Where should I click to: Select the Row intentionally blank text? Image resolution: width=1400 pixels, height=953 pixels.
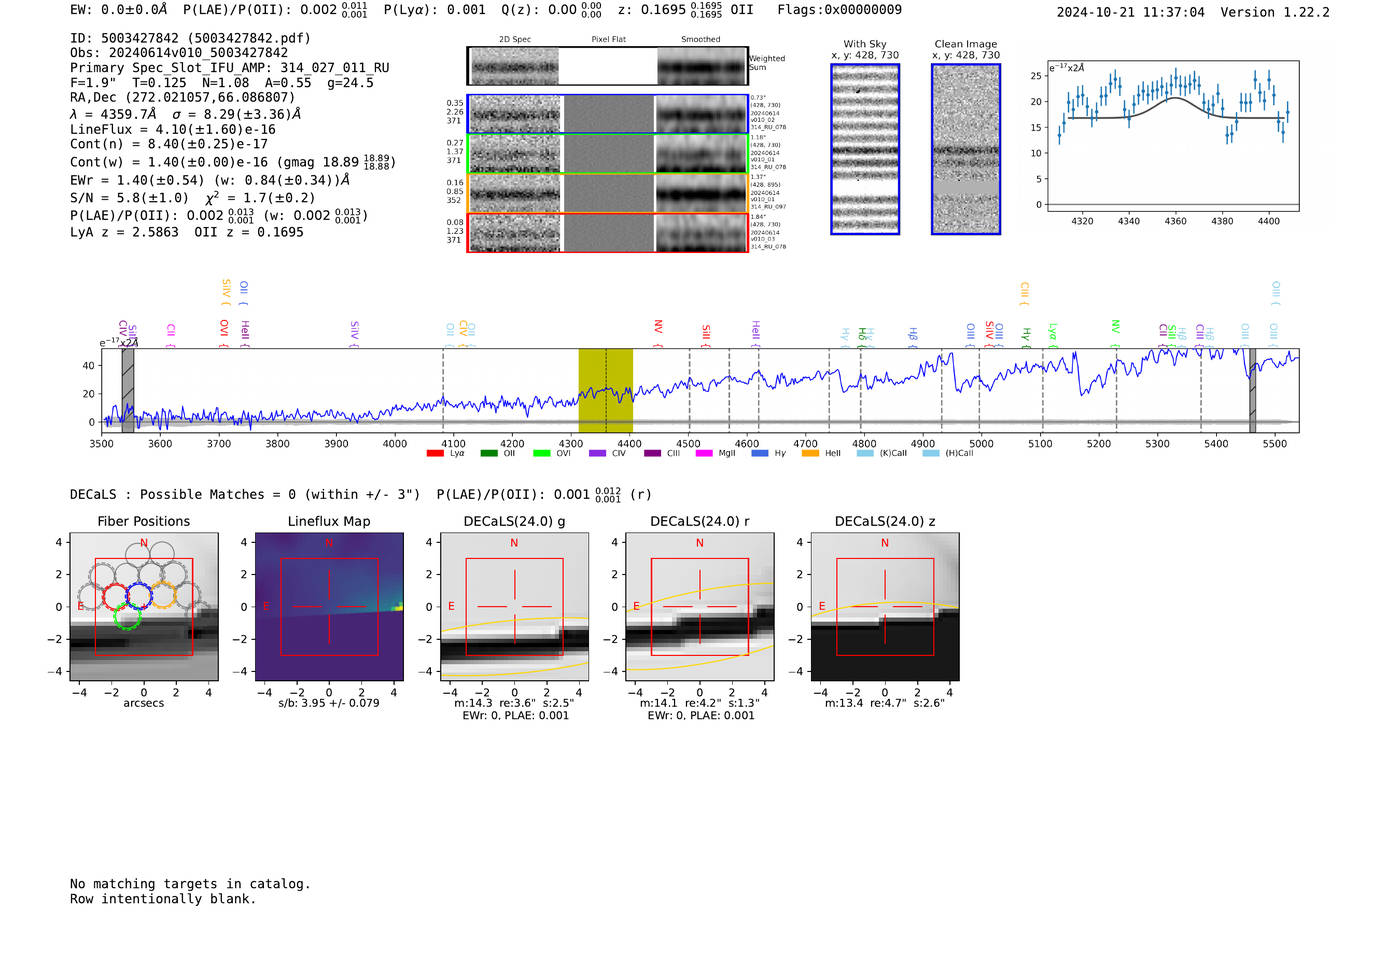[x=163, y=899]
